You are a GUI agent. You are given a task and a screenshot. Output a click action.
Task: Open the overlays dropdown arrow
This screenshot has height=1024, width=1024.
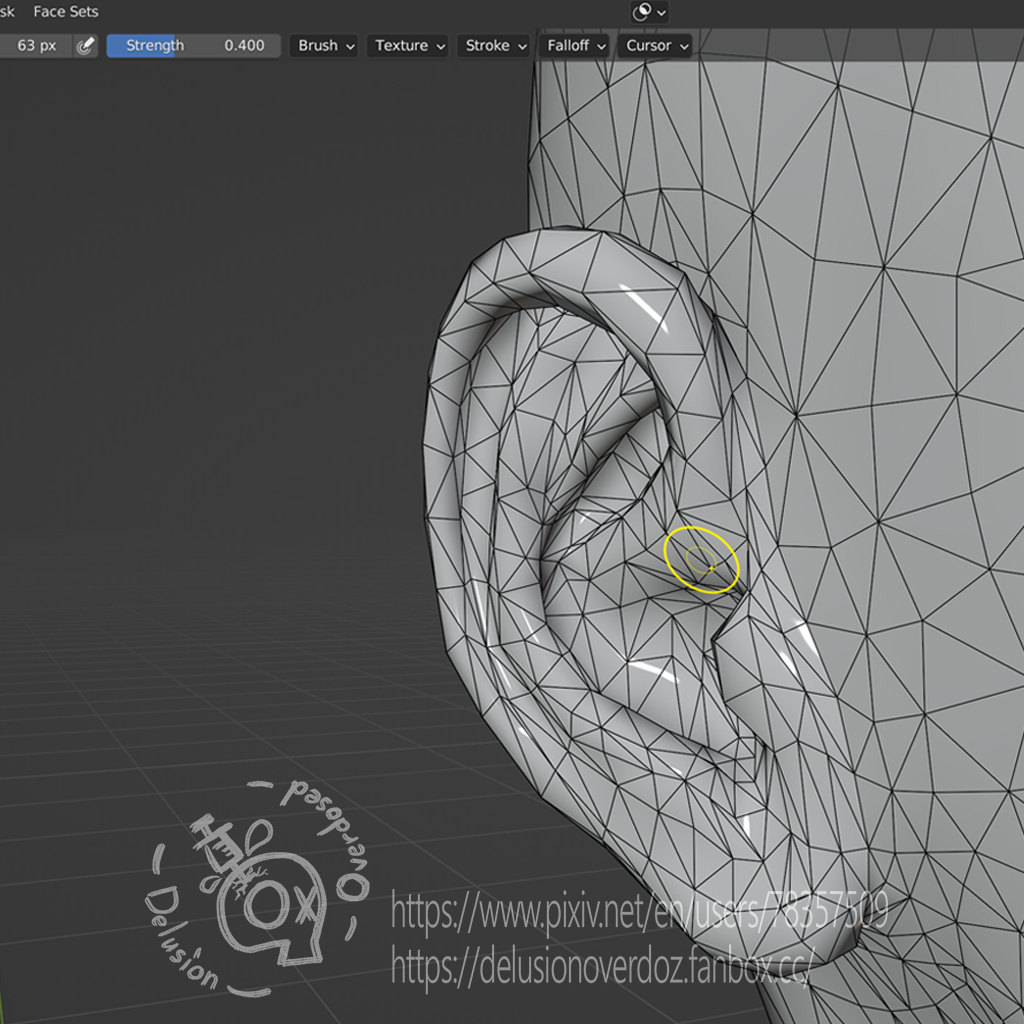661,12
